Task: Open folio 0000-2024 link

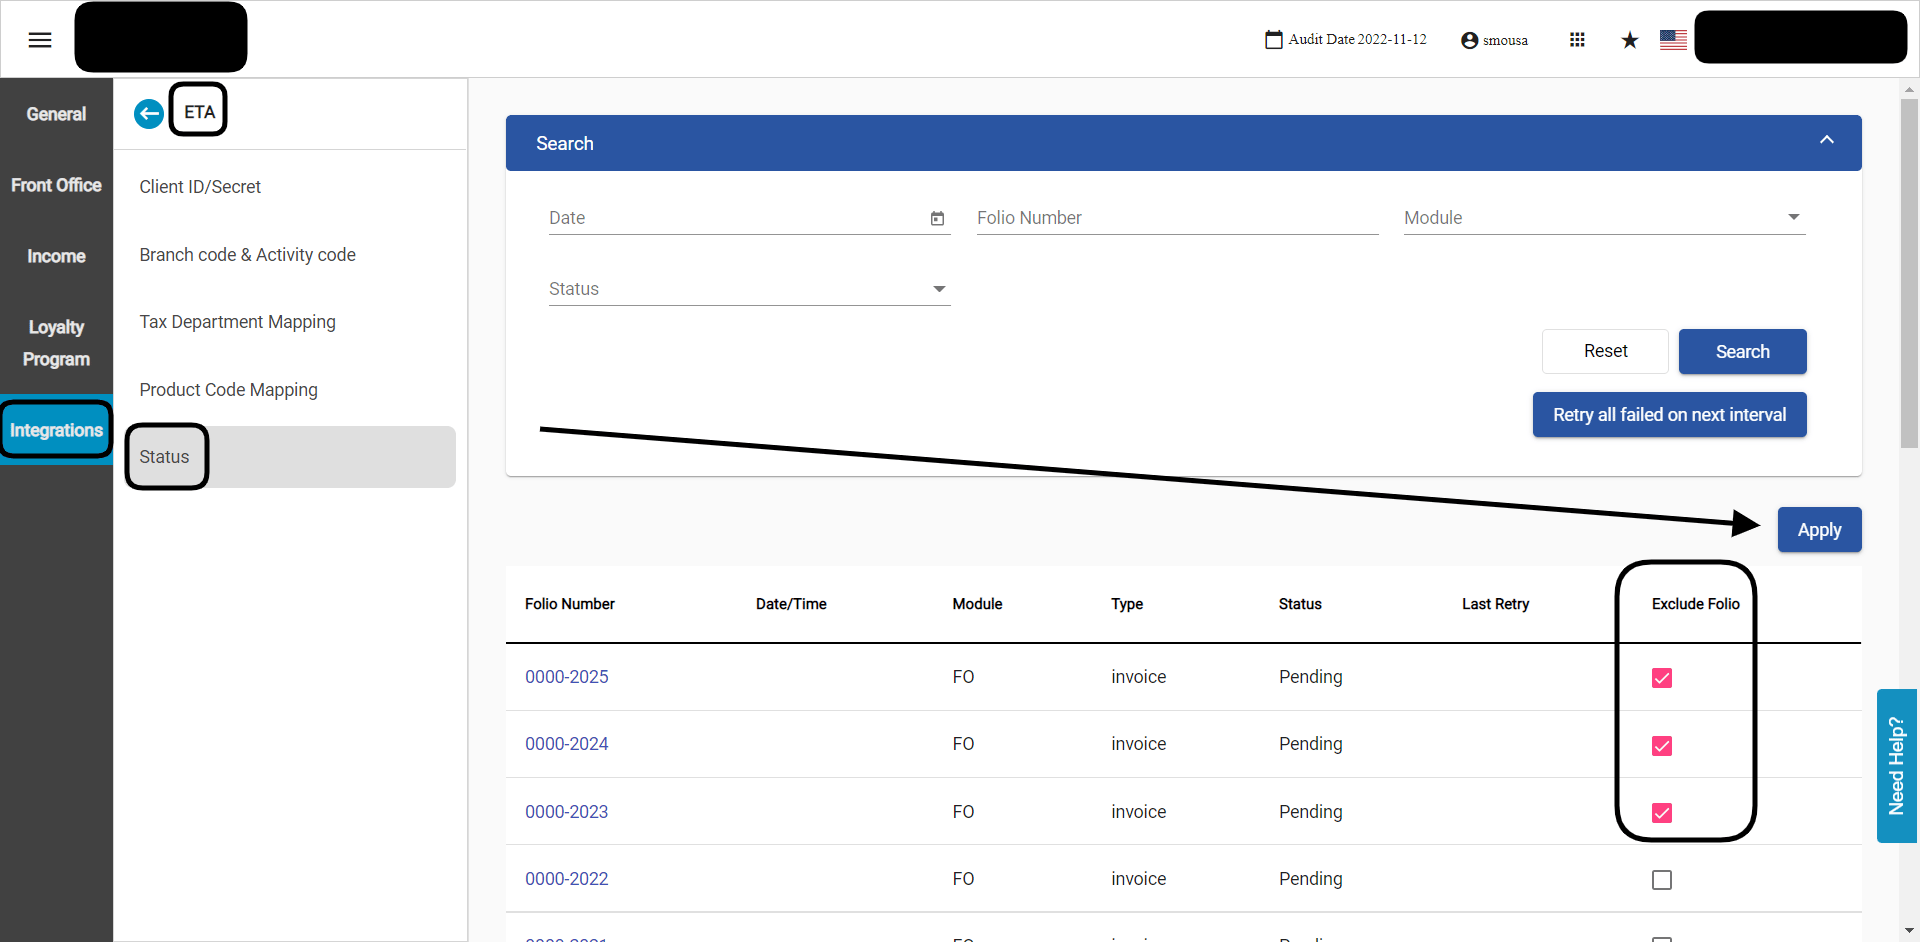Action: [x=567, y=744]
